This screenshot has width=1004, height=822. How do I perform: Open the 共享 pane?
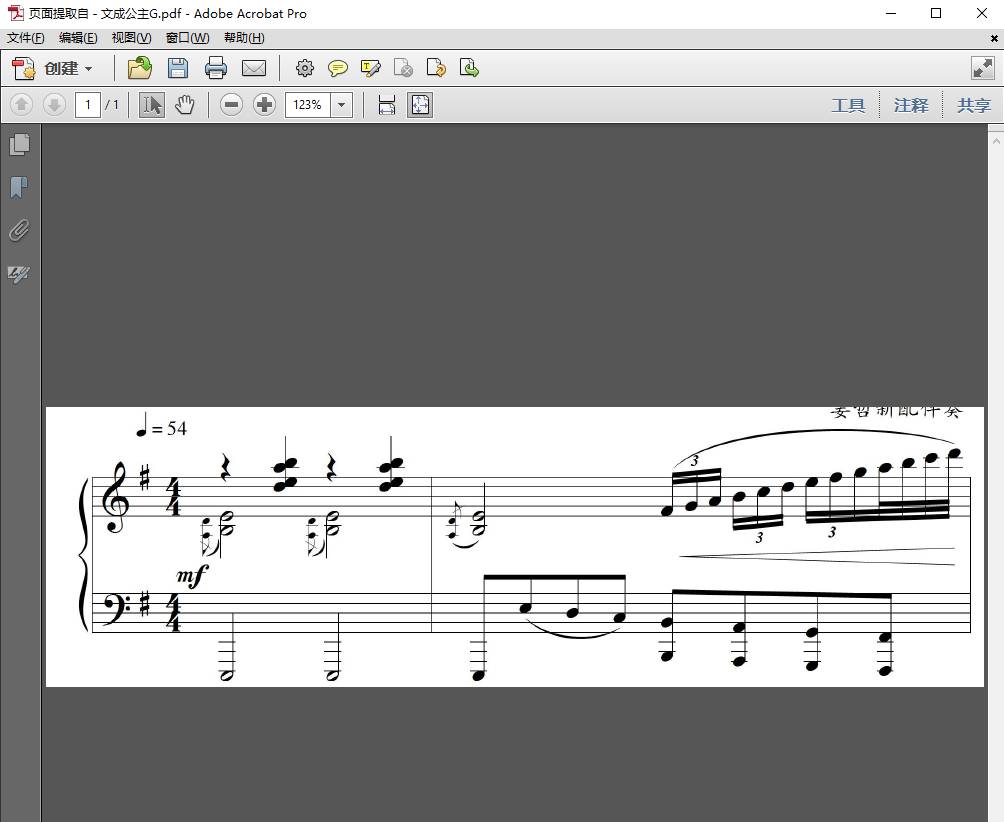[x=973, y=104]
